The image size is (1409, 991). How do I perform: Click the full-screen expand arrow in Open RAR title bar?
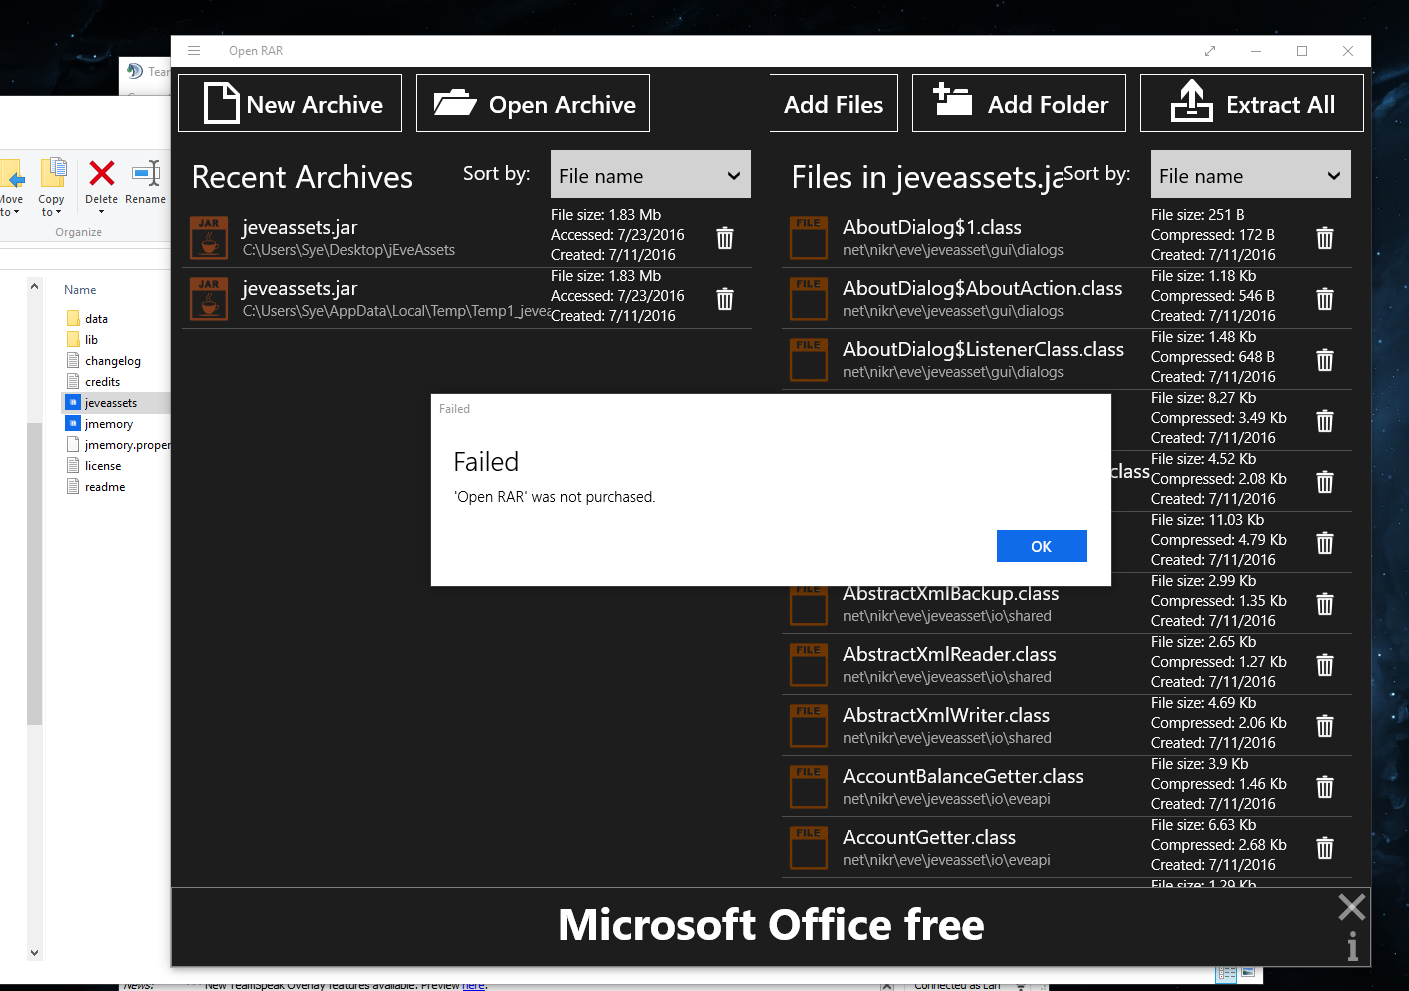[x=1210, y=51]
